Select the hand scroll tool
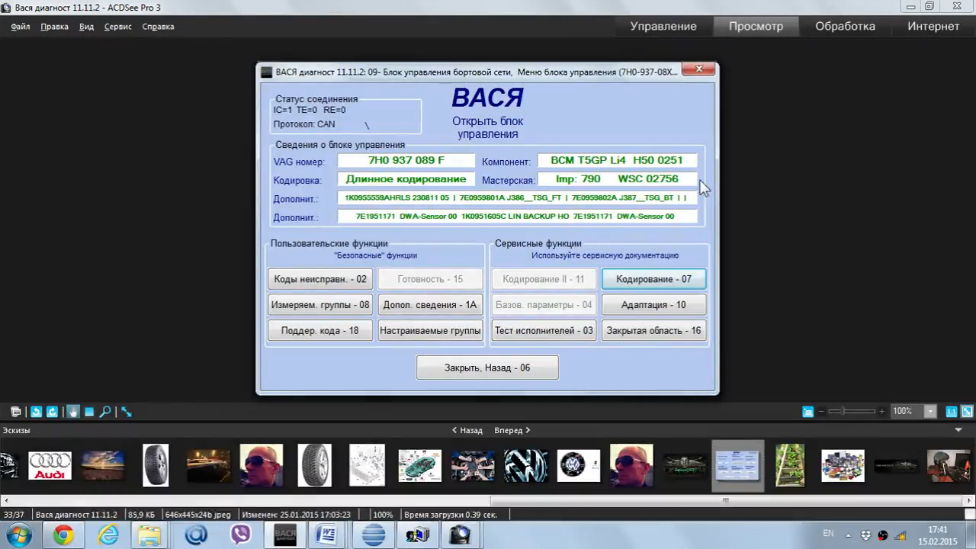This screenshot has height=549, width=976. 73,411
